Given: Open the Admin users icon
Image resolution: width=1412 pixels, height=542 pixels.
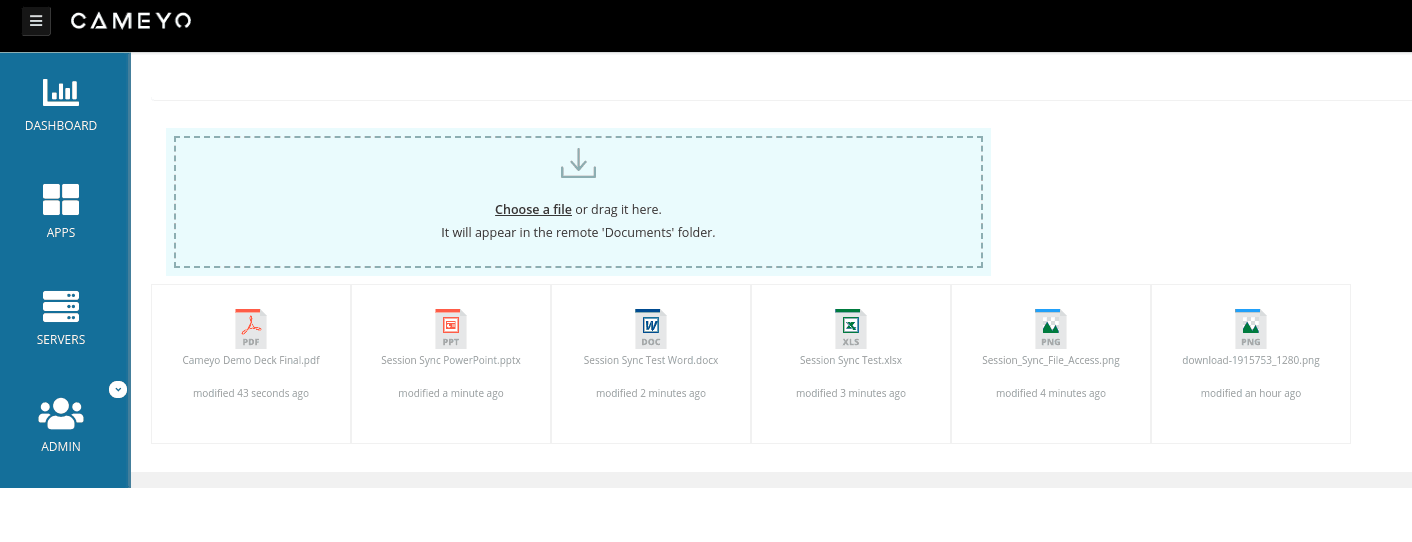Looking at the screenshot, I should tap(61, 413).
